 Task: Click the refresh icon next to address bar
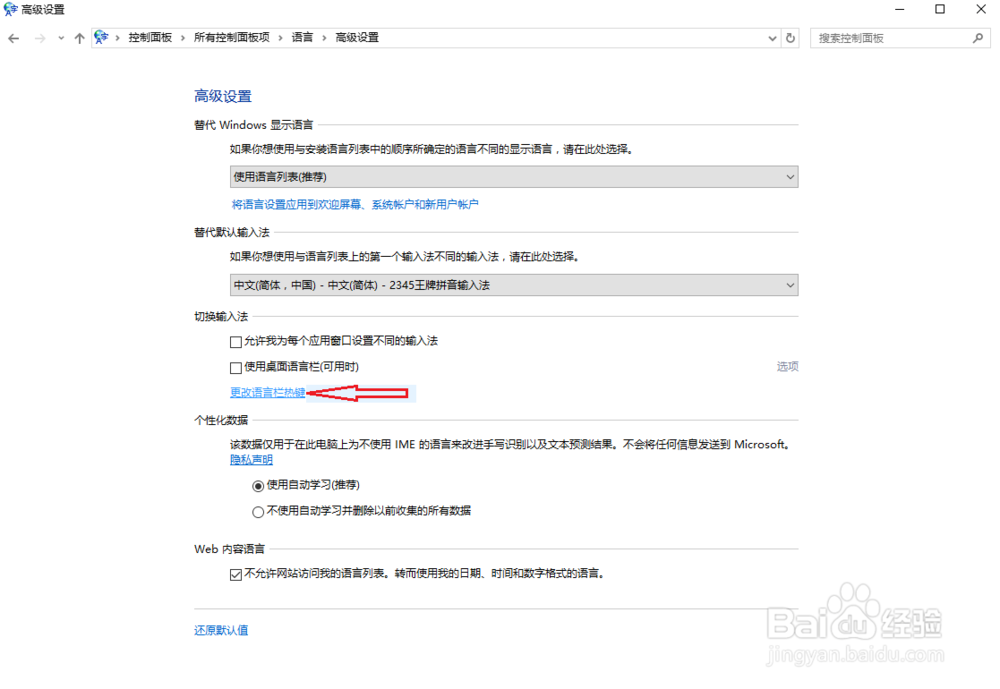(790, 37)
